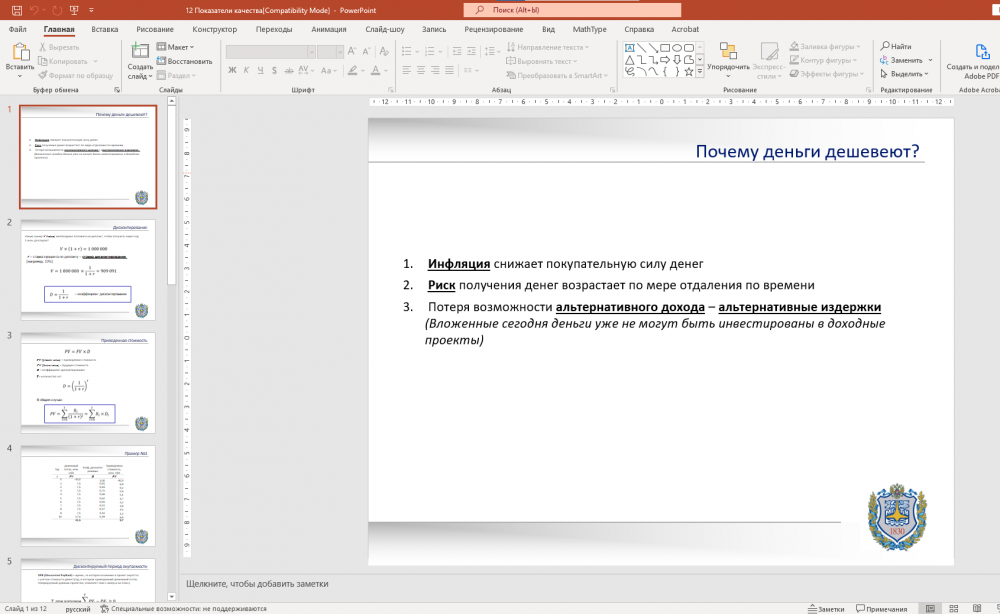Screen dimensions: 1000x614
Task: Expand the shapes gallery more button
Action: coord(700,73)
